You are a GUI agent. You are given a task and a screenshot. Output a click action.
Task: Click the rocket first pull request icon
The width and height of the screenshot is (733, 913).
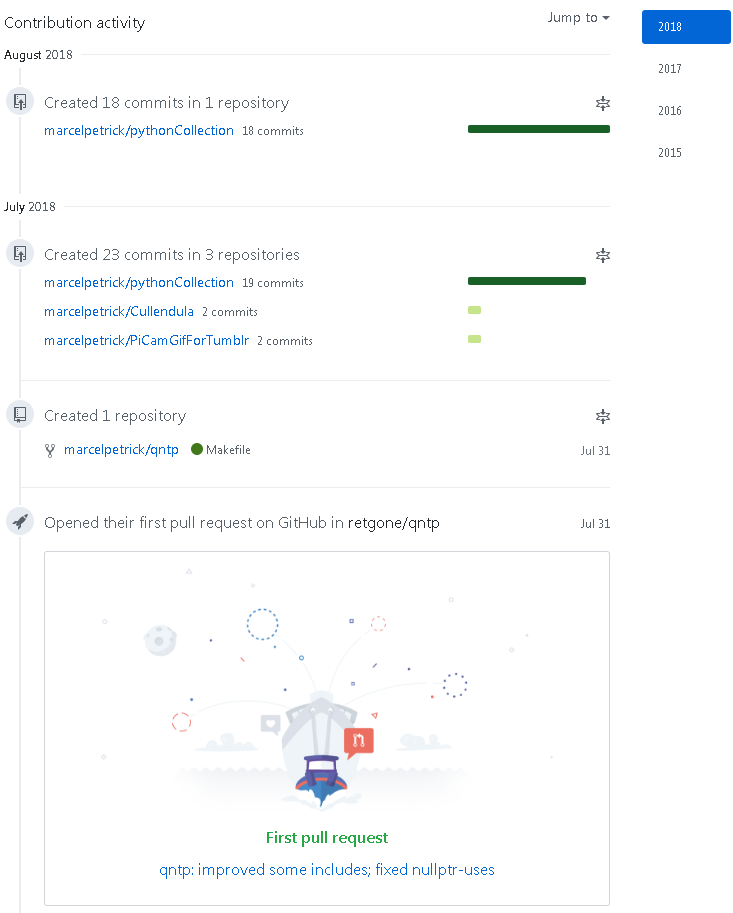click(x=20, y=522)
